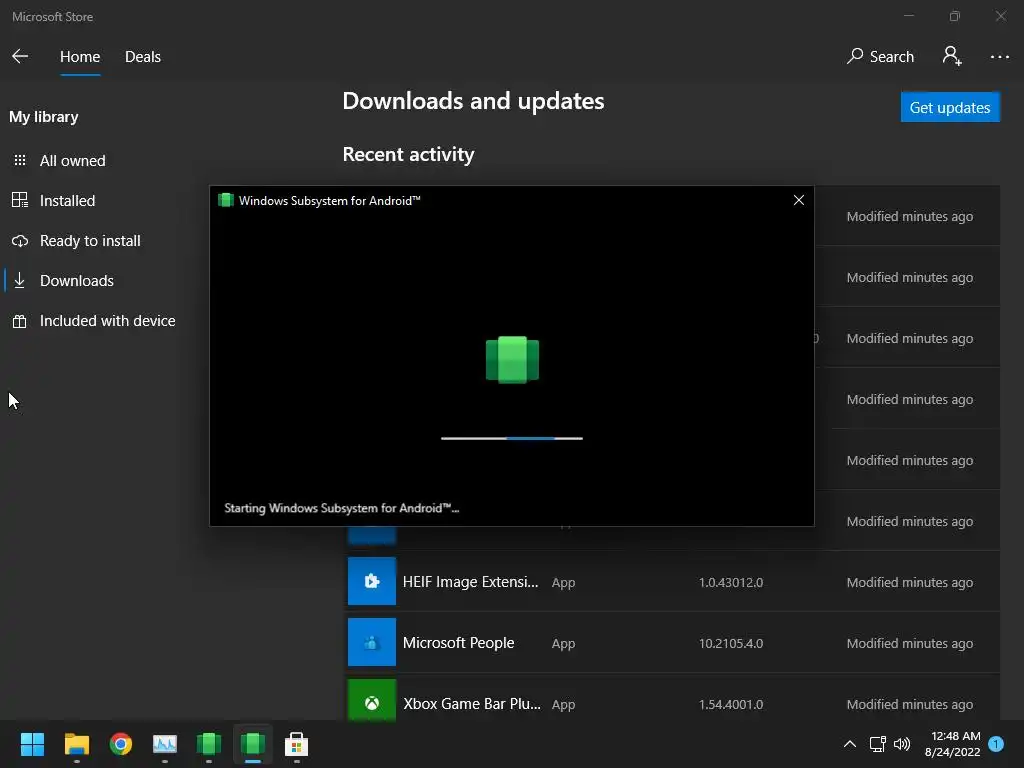Image resolution: width=1024 pixels, height=768 pixels.
Task: Click the first green Android subsystem taskbar icon
Action: pos(209,744)
